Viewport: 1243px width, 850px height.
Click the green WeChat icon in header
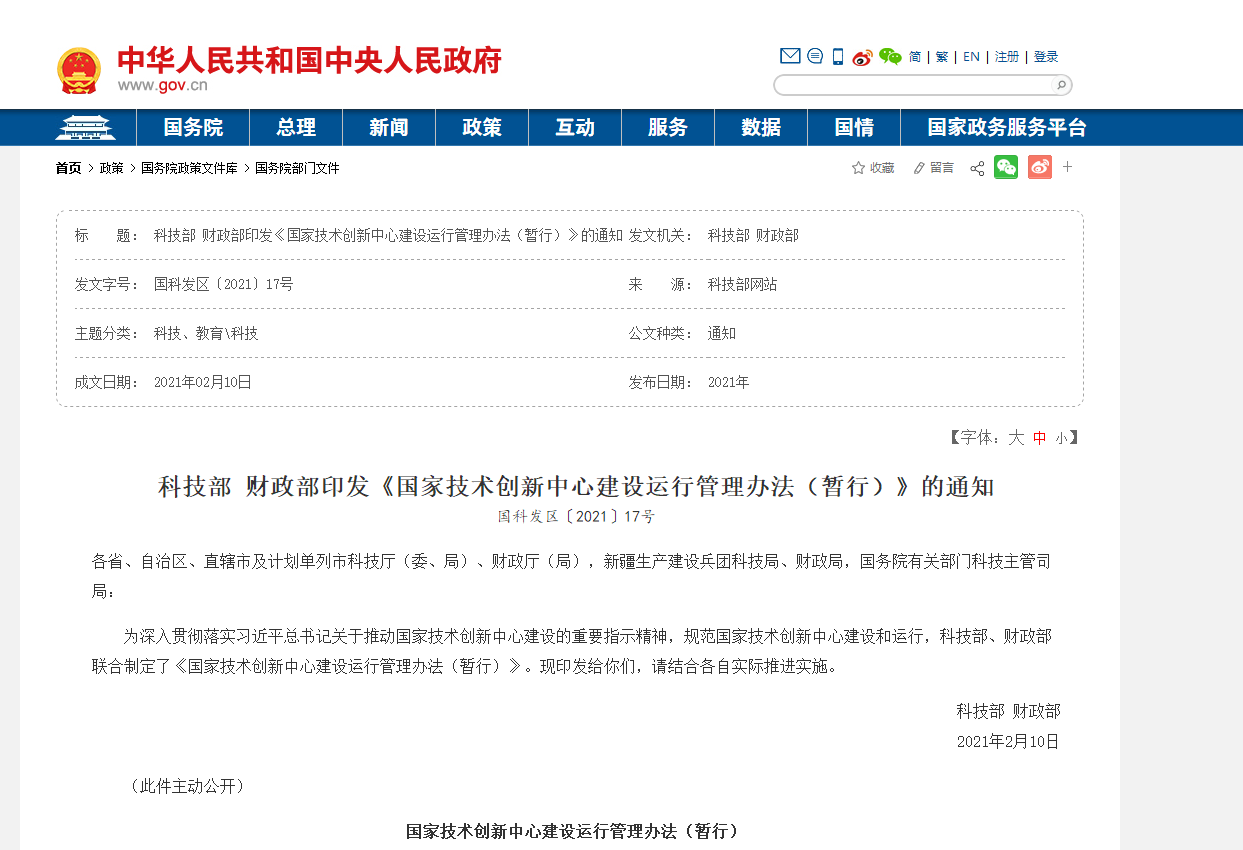[890, 57]
